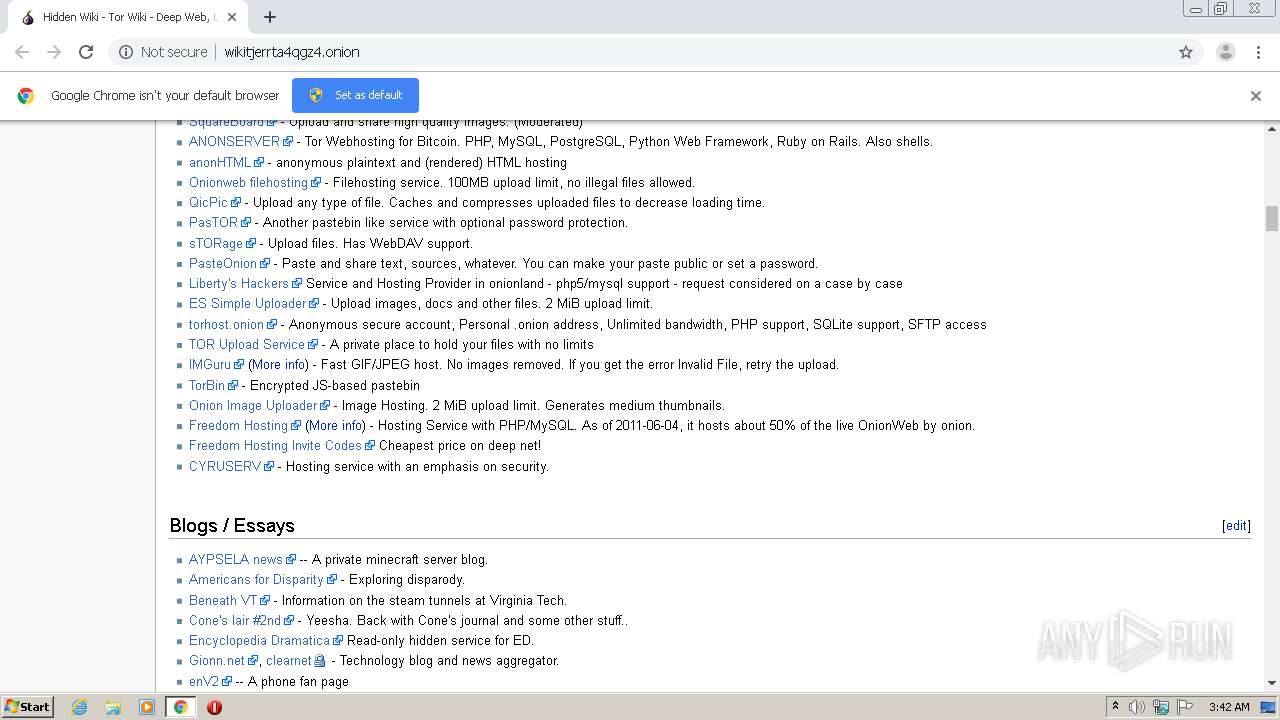Reload the current page

86,52
